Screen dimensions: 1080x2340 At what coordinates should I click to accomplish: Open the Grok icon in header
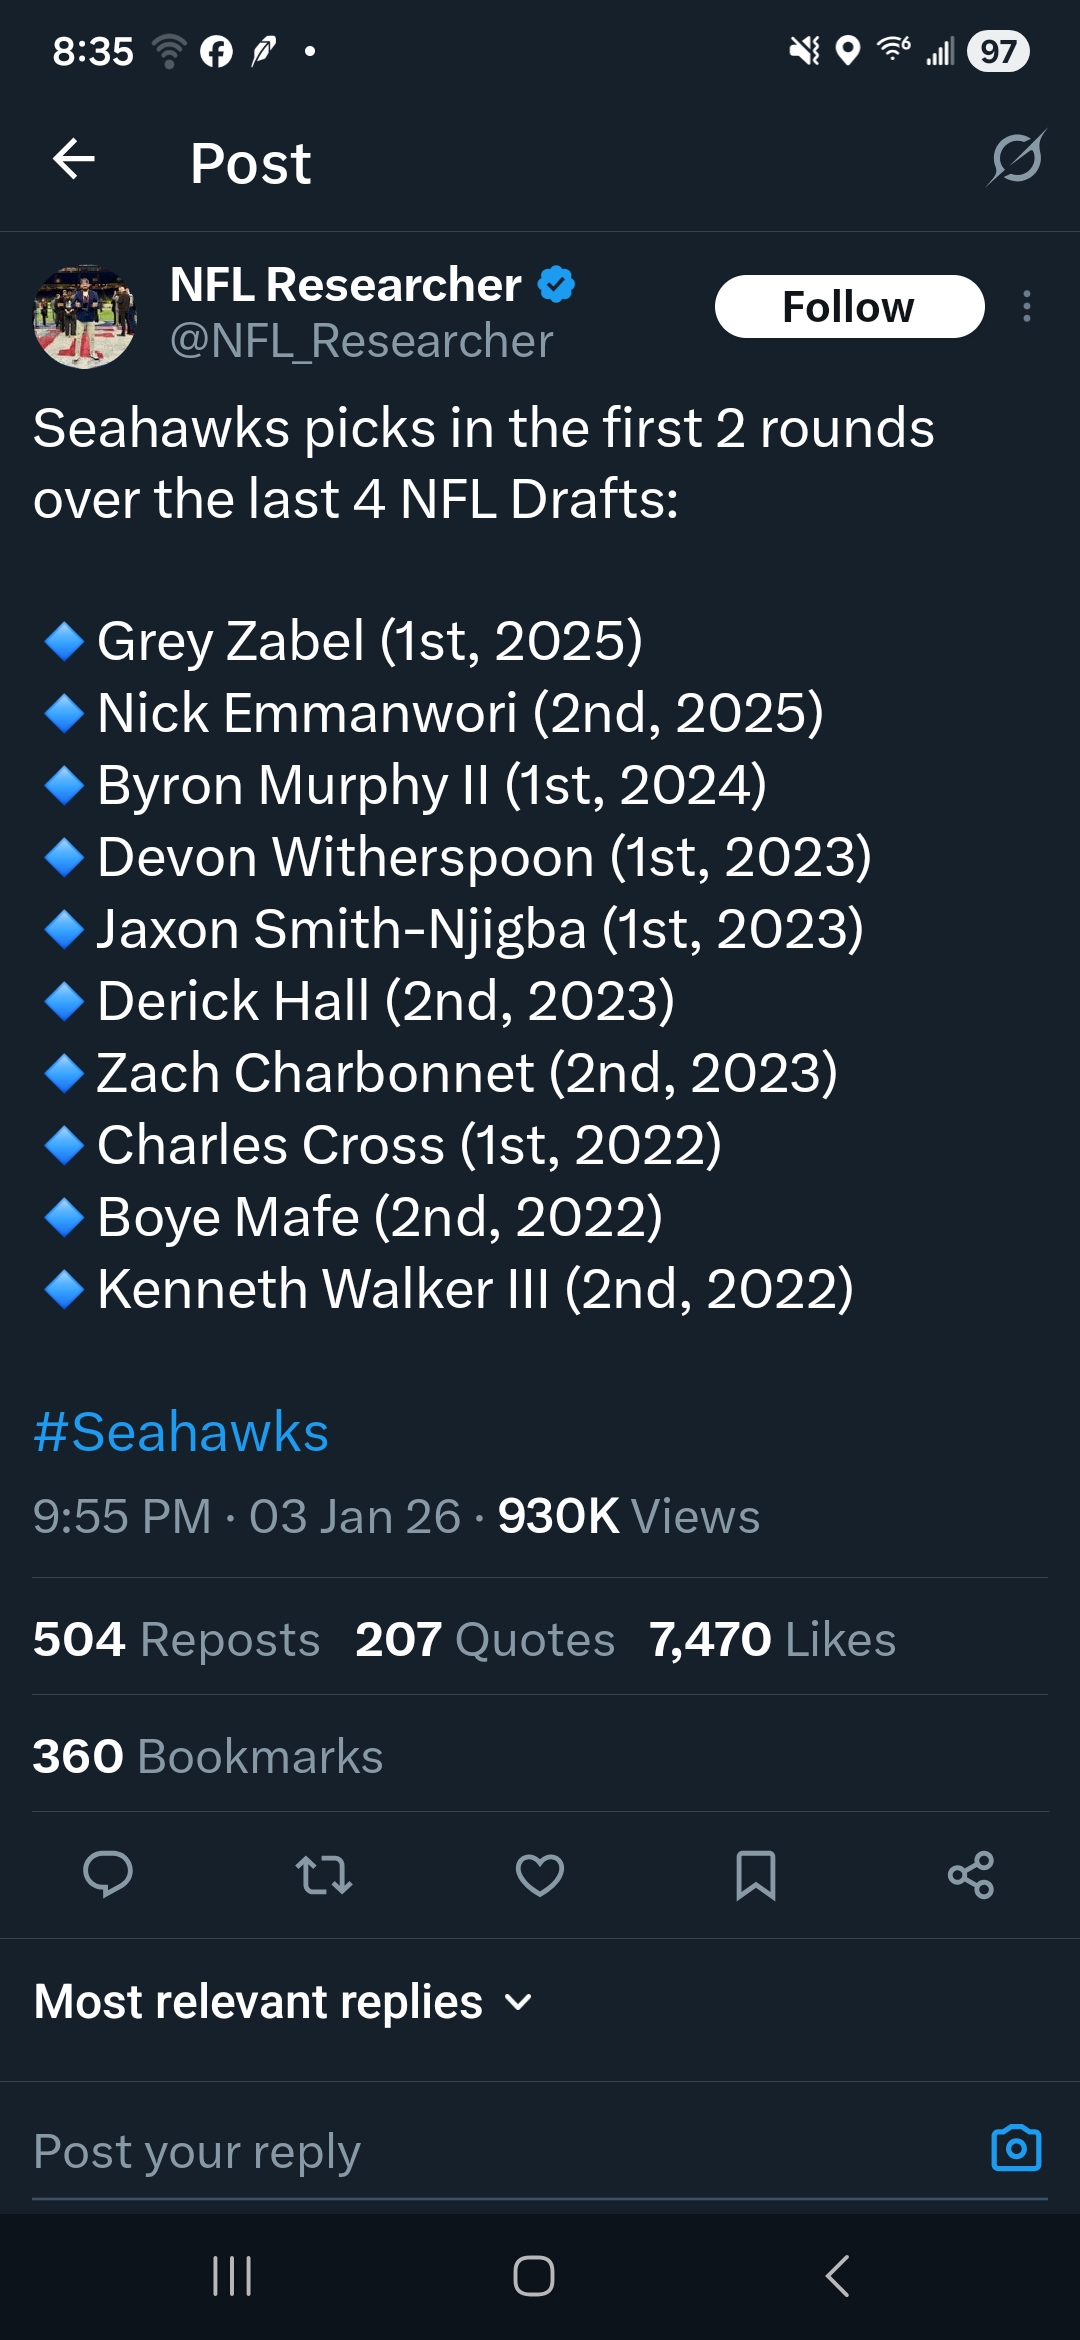1016,158
